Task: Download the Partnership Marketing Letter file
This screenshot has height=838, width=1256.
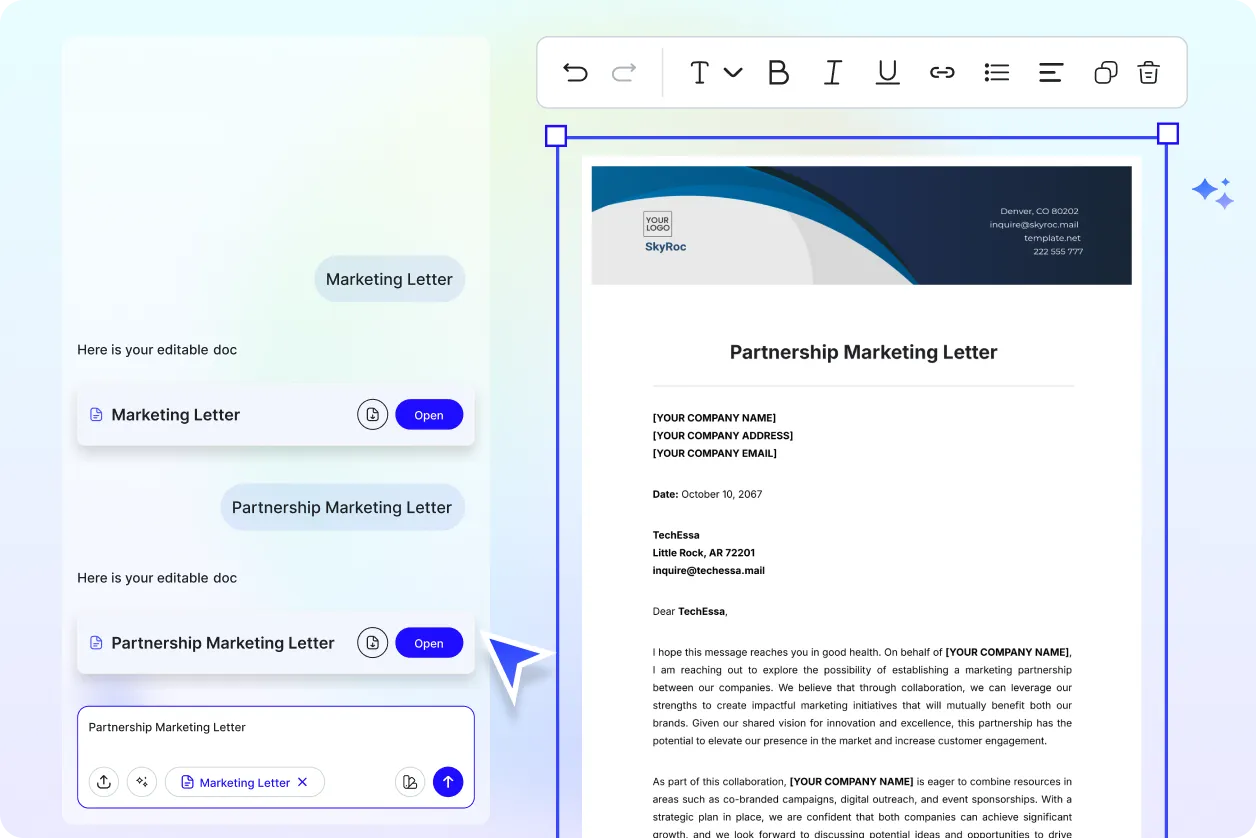Action: [372, 643]
